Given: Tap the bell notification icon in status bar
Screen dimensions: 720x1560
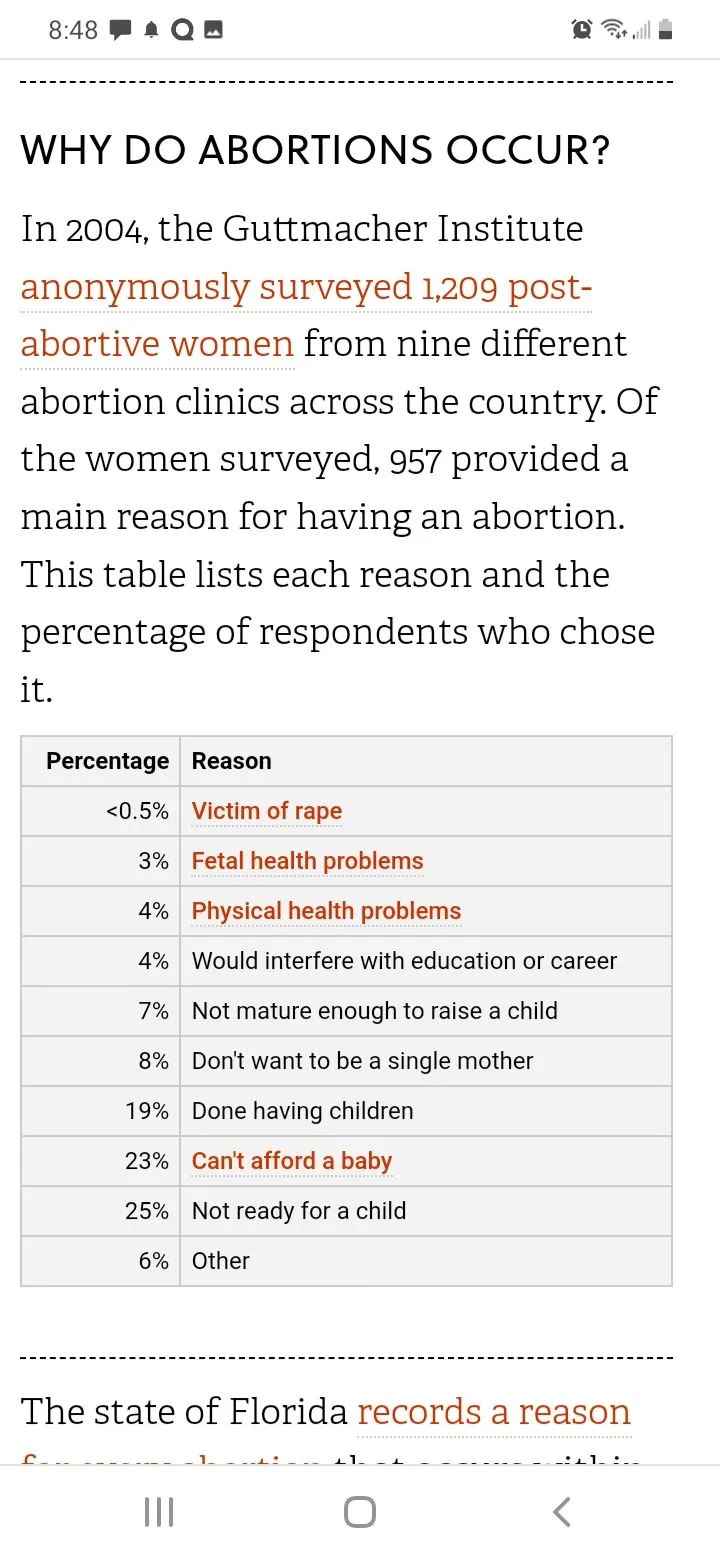Looking at the screenshot, I should click(x=152, y=30).
